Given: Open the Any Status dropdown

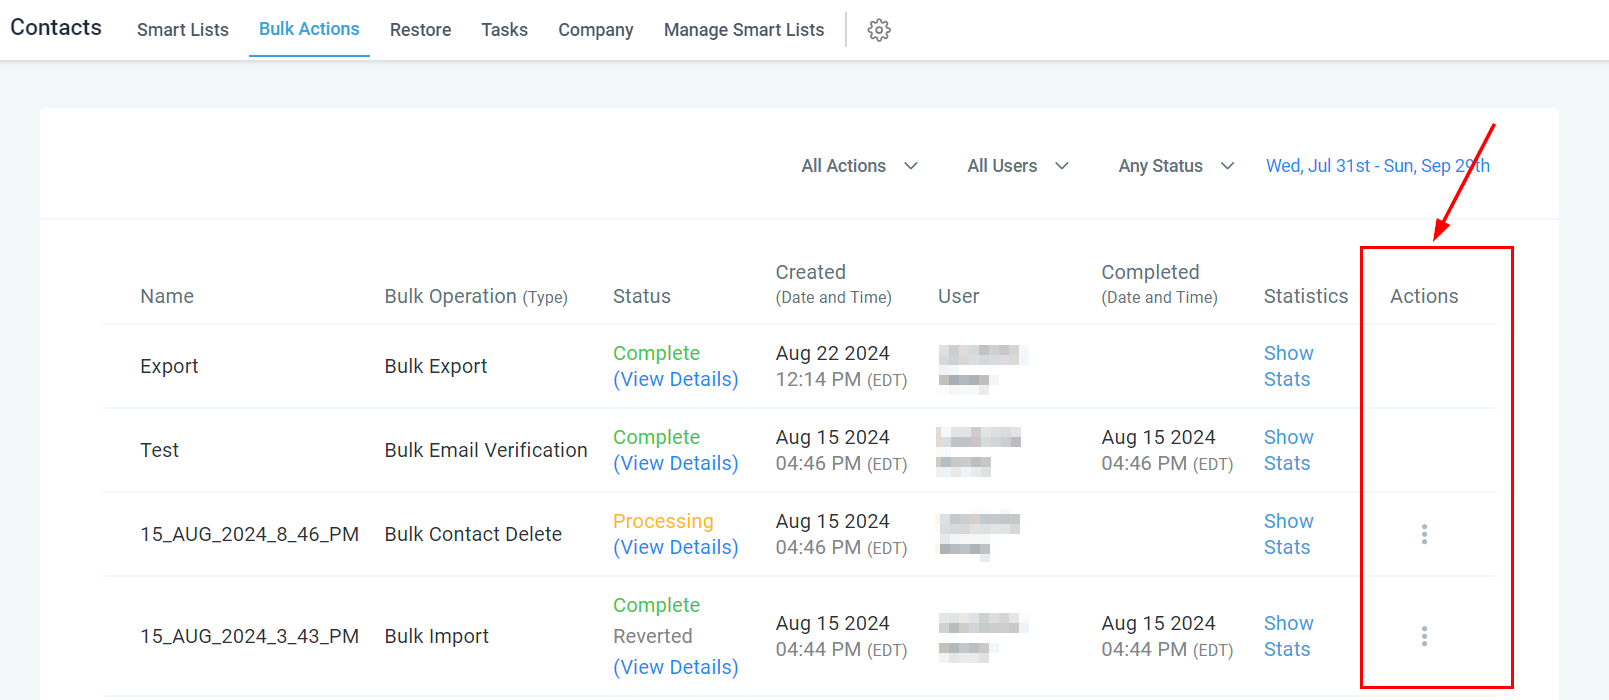Looking at the screenshot, I should (1177, 166).
